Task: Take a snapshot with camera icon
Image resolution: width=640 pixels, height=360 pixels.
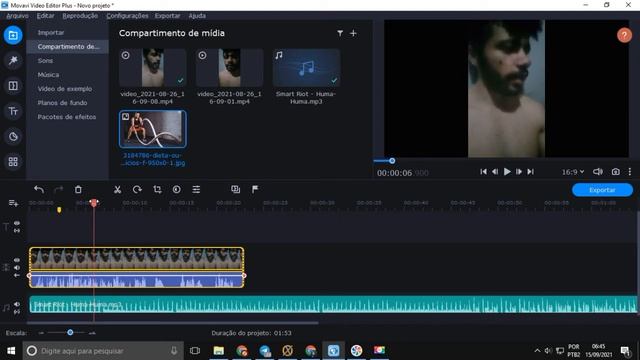Action: tap(616, 172)
